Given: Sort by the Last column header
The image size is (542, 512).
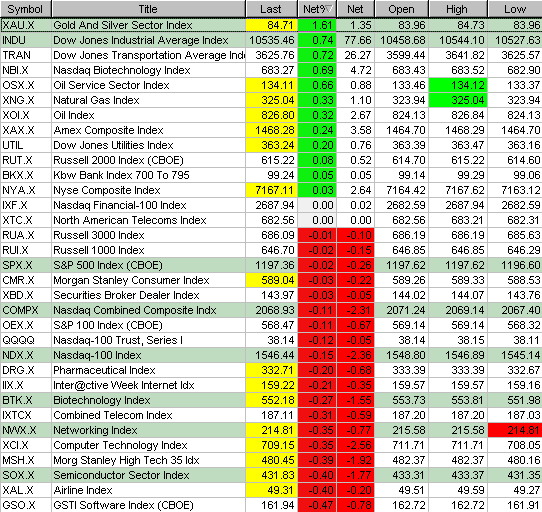Looking at the screenshot, I should point(271,9).
